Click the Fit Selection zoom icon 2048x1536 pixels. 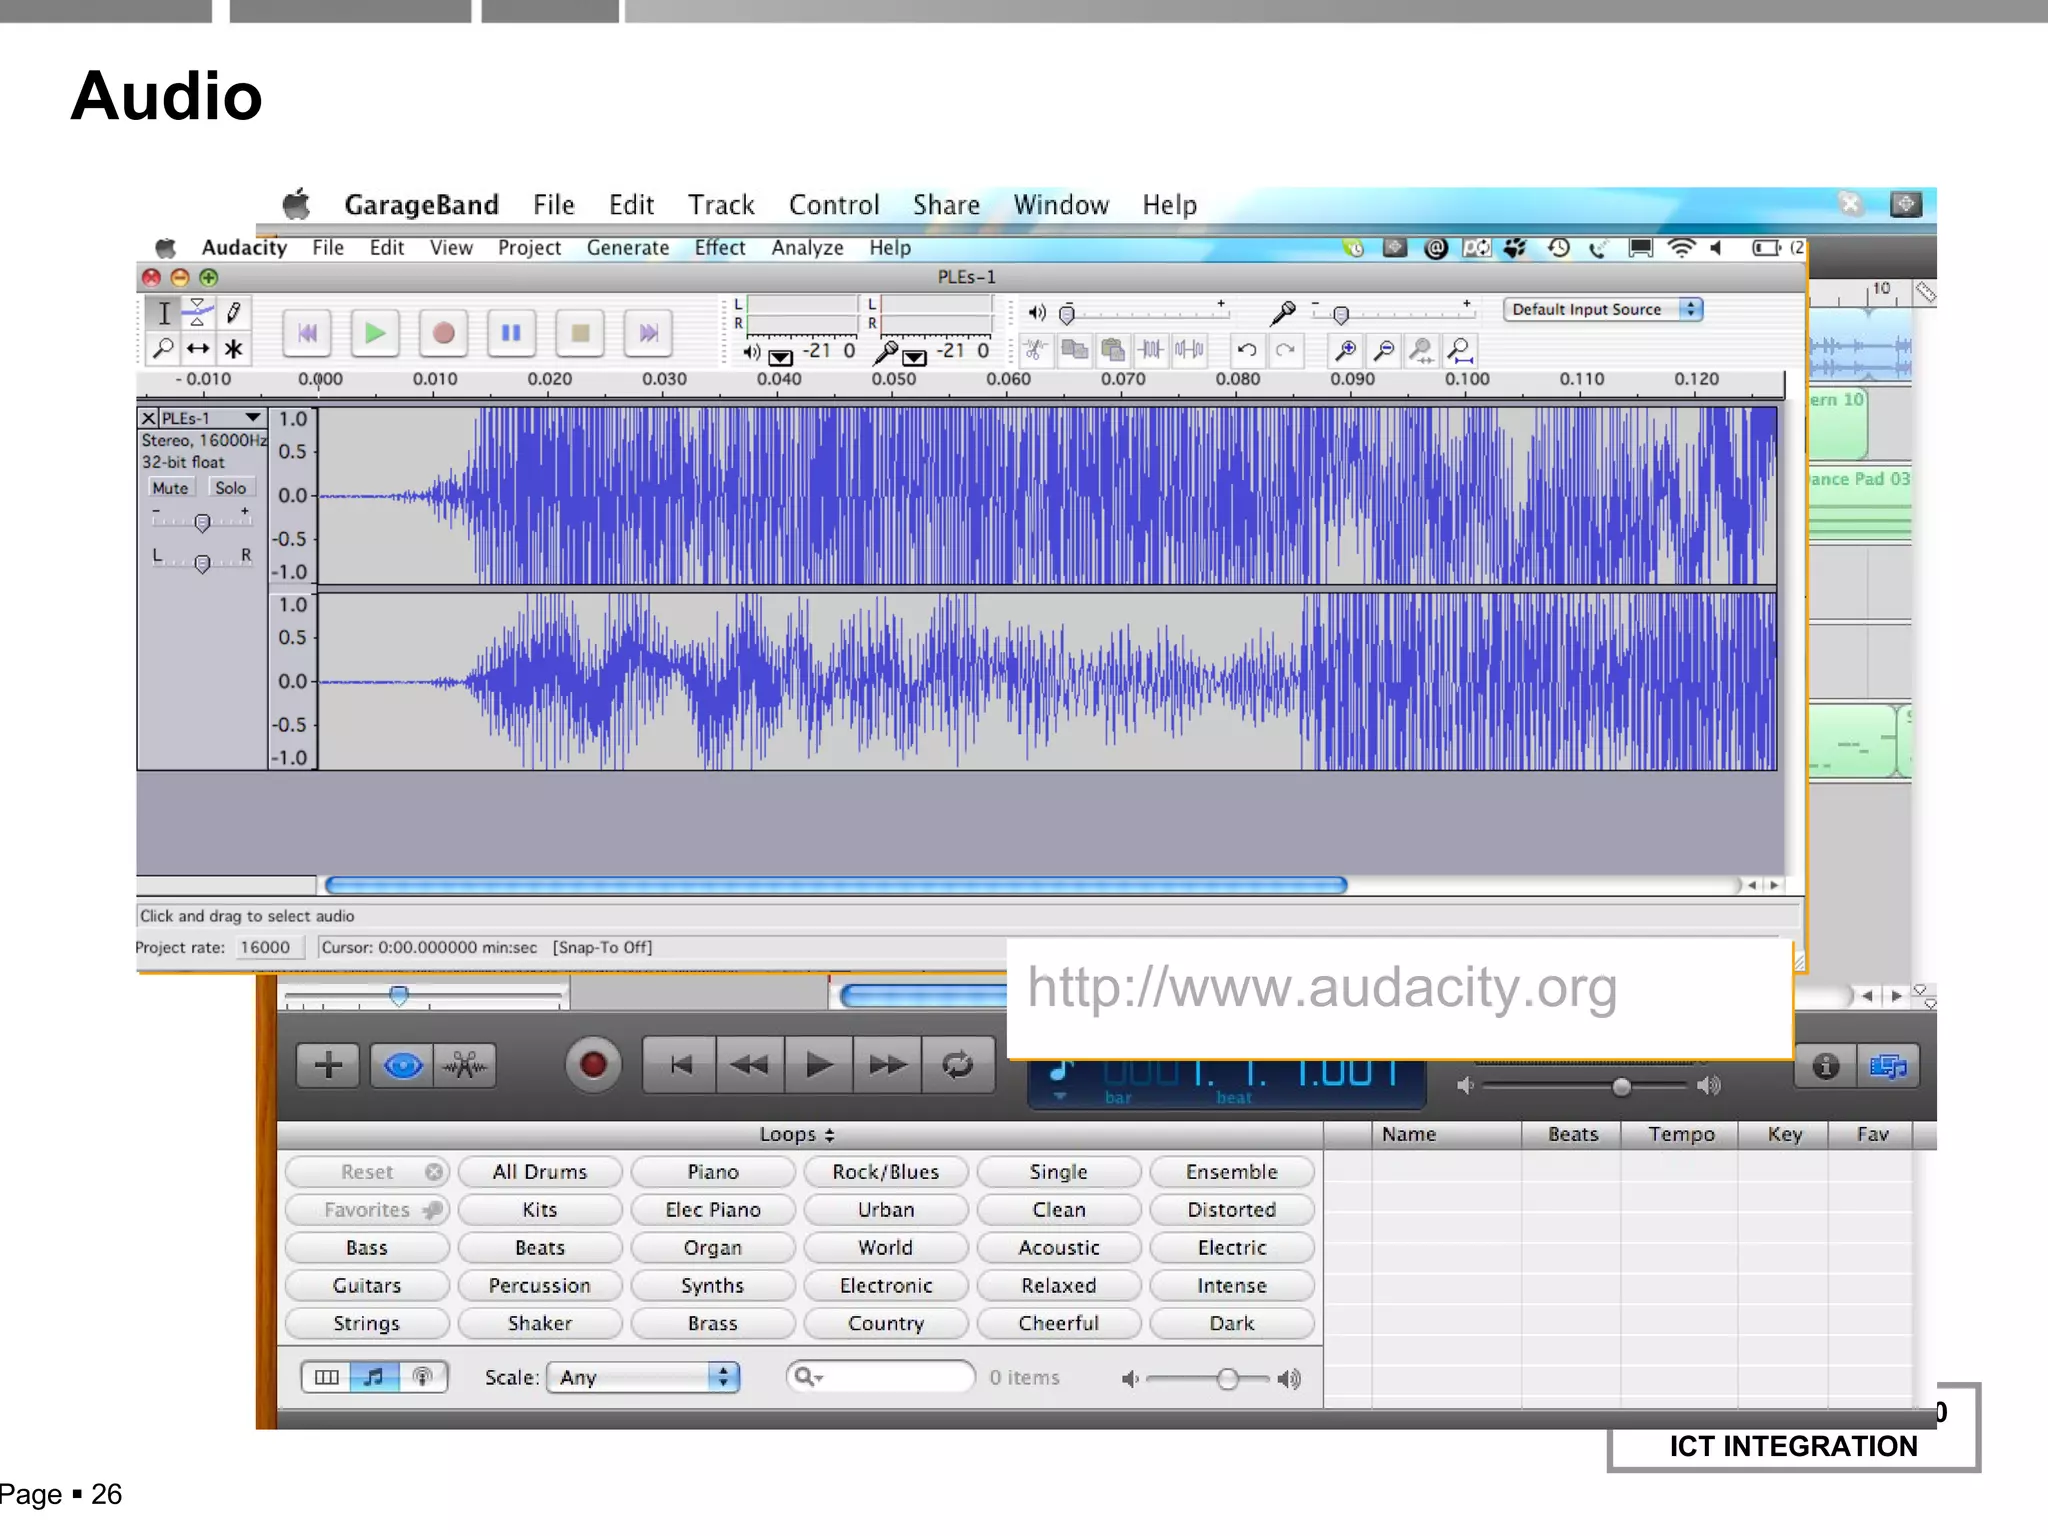pyautogui.click(x=1421, y=350)
